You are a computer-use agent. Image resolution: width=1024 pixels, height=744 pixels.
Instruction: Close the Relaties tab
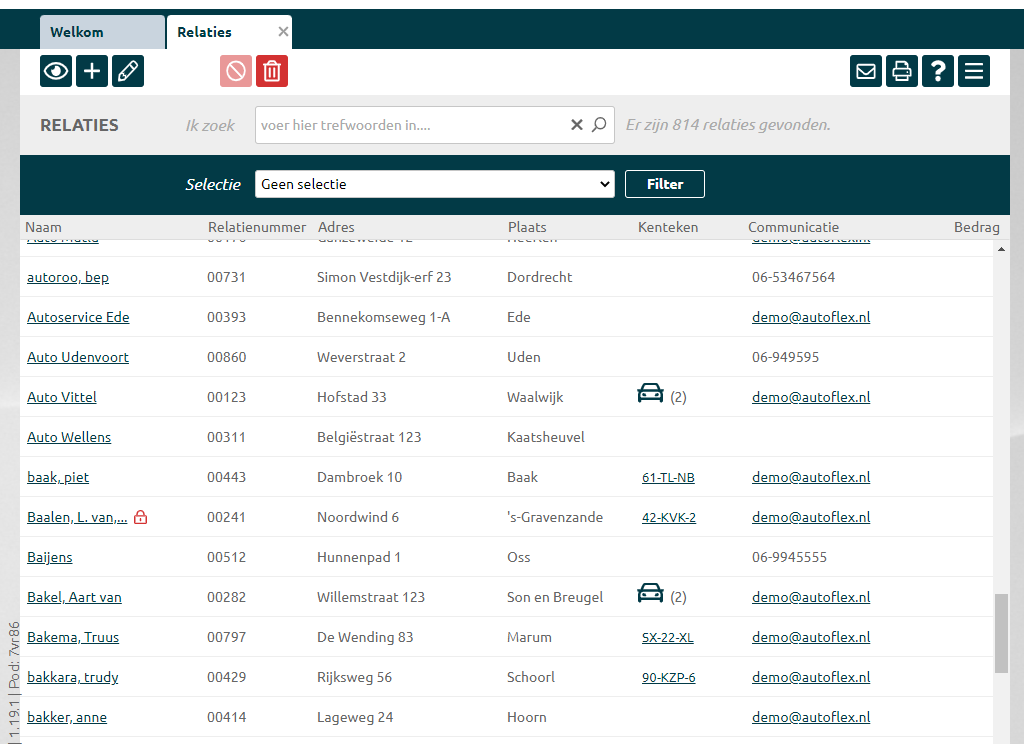[x=283, y=32]
